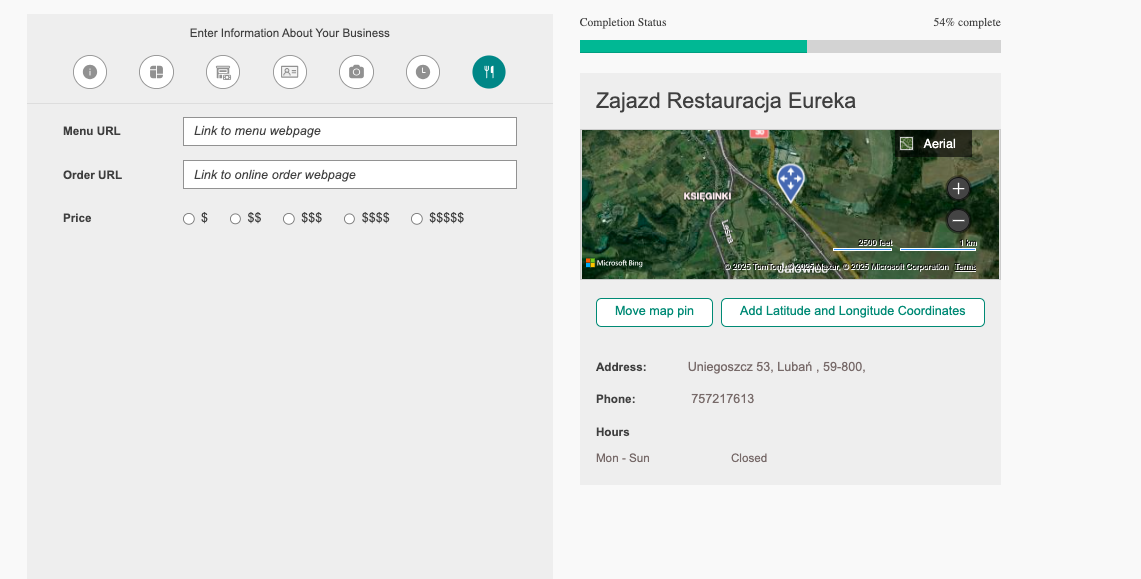Select the single $ price option

point(188,219)
